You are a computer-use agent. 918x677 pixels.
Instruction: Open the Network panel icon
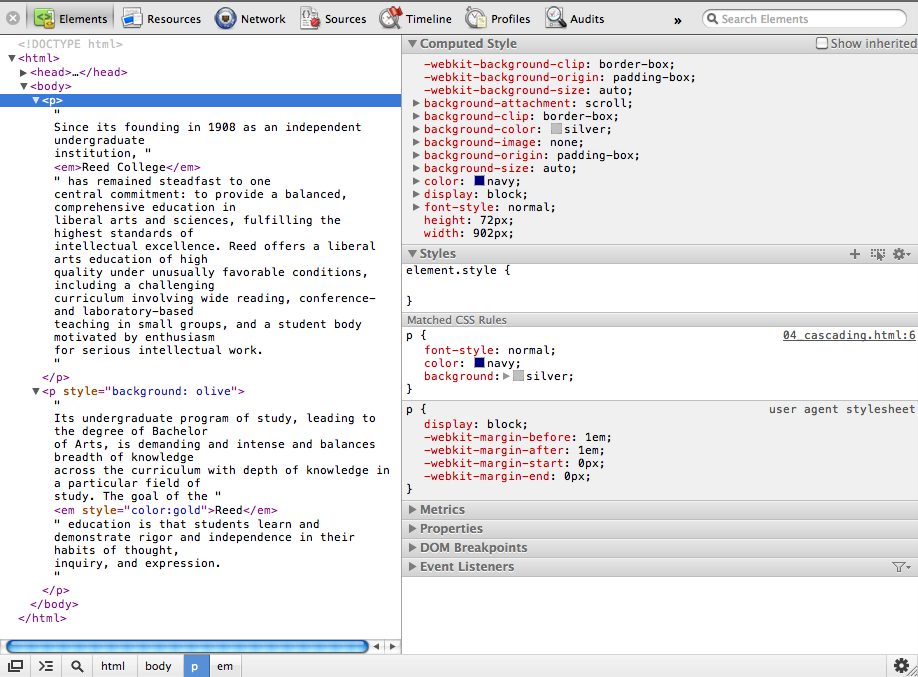click(x=226, y=18)
